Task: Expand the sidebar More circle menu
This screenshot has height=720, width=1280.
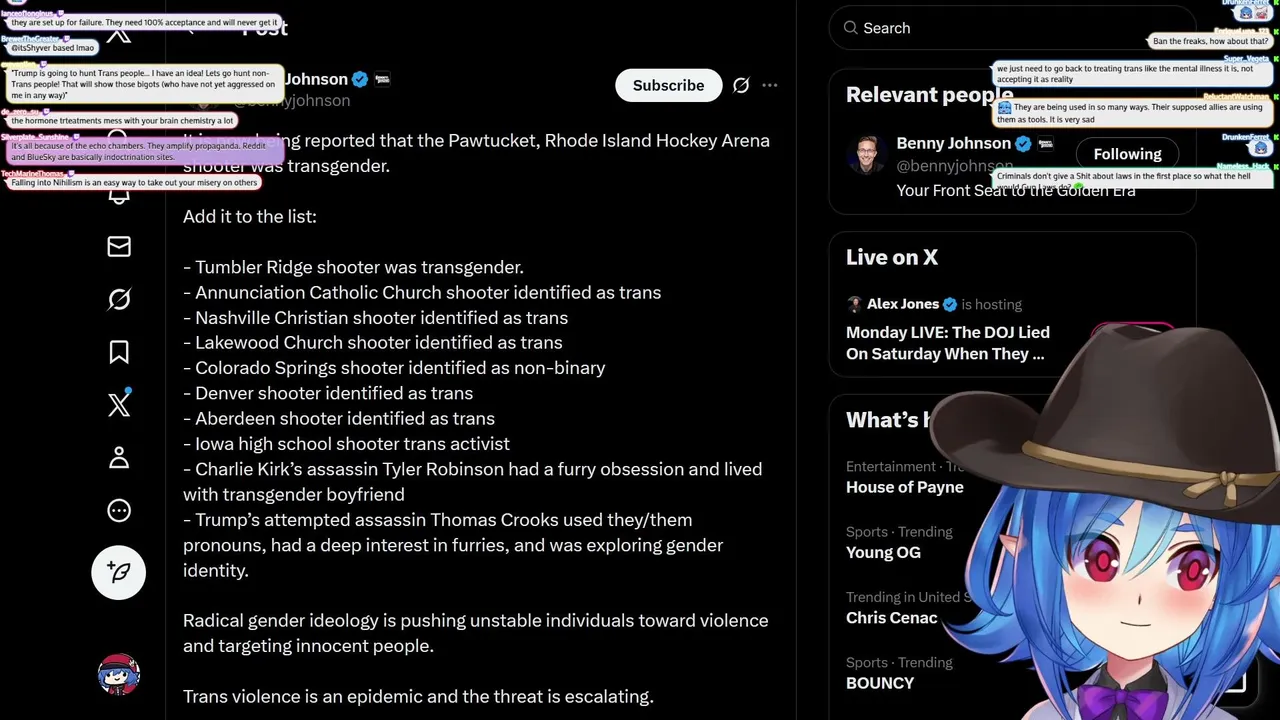Action: coord(119,511)
